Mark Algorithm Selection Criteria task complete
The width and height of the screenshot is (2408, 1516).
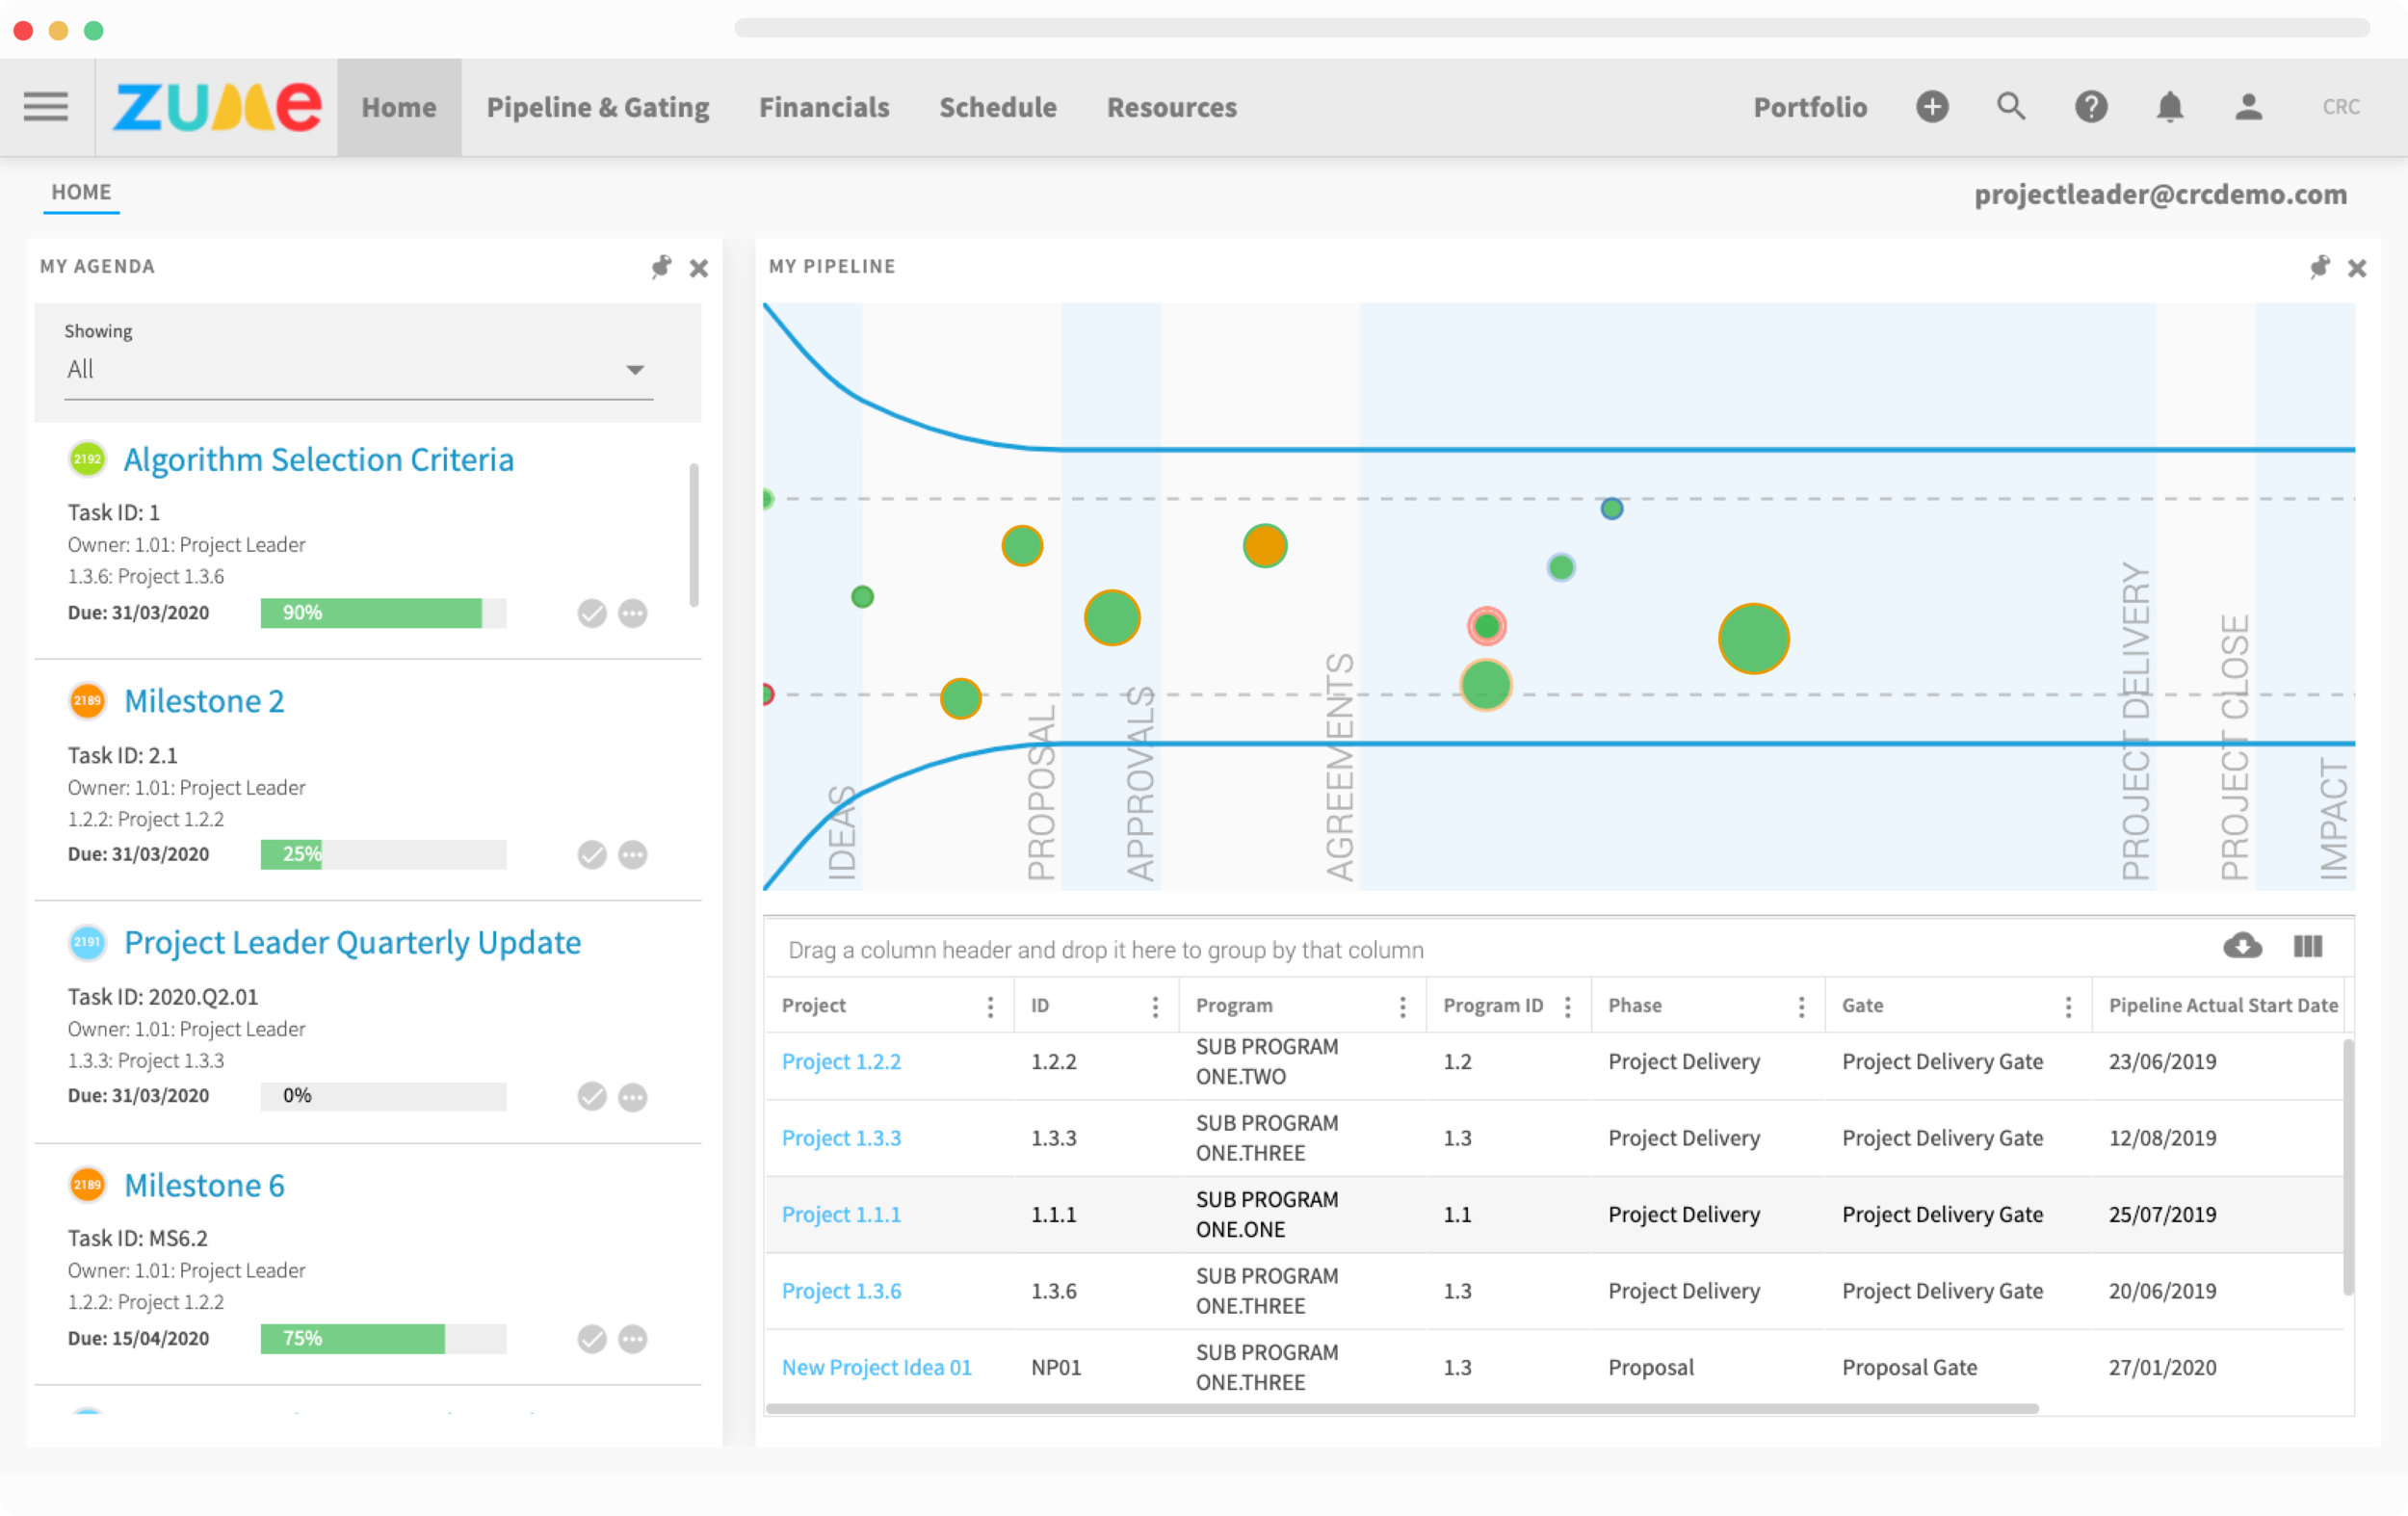pyautogui.click(x=592, y=613)
